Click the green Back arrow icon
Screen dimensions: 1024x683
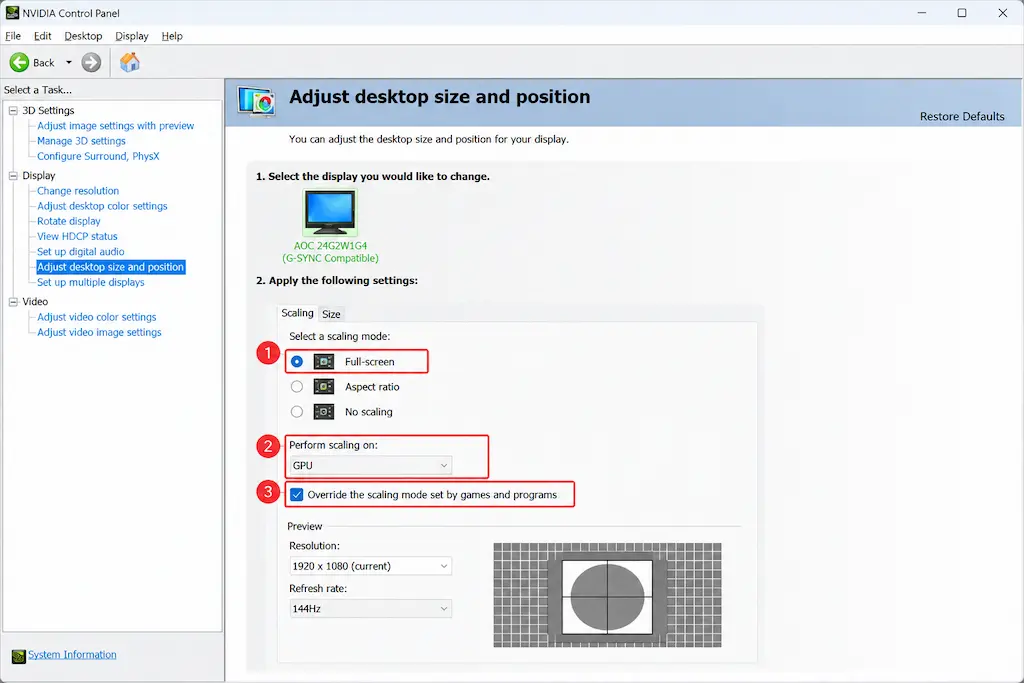(19, 63)
